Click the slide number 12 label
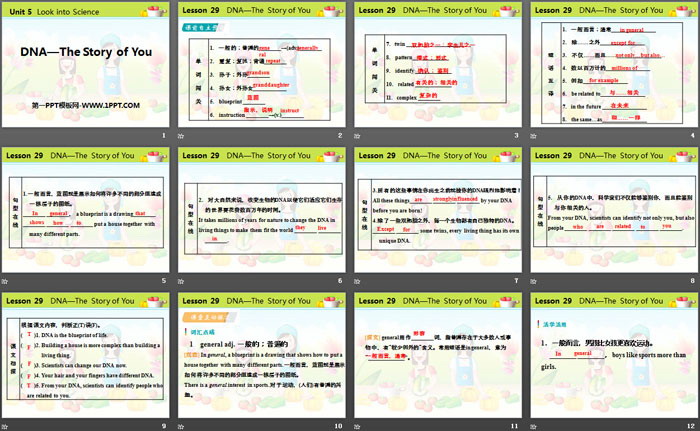The image size is (700, 431). (690, 426)
